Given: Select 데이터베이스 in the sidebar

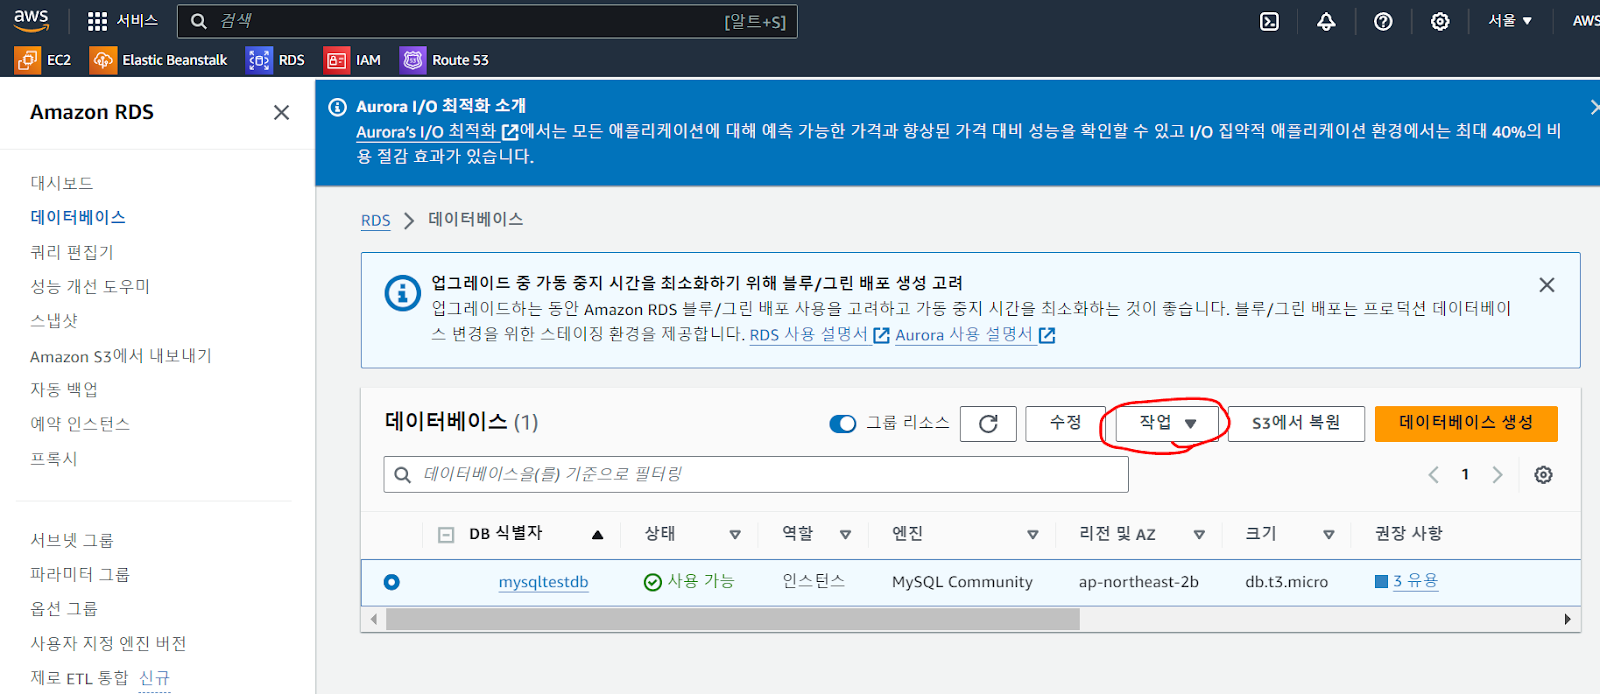Looking at the screenshot, I should [78, 217].
